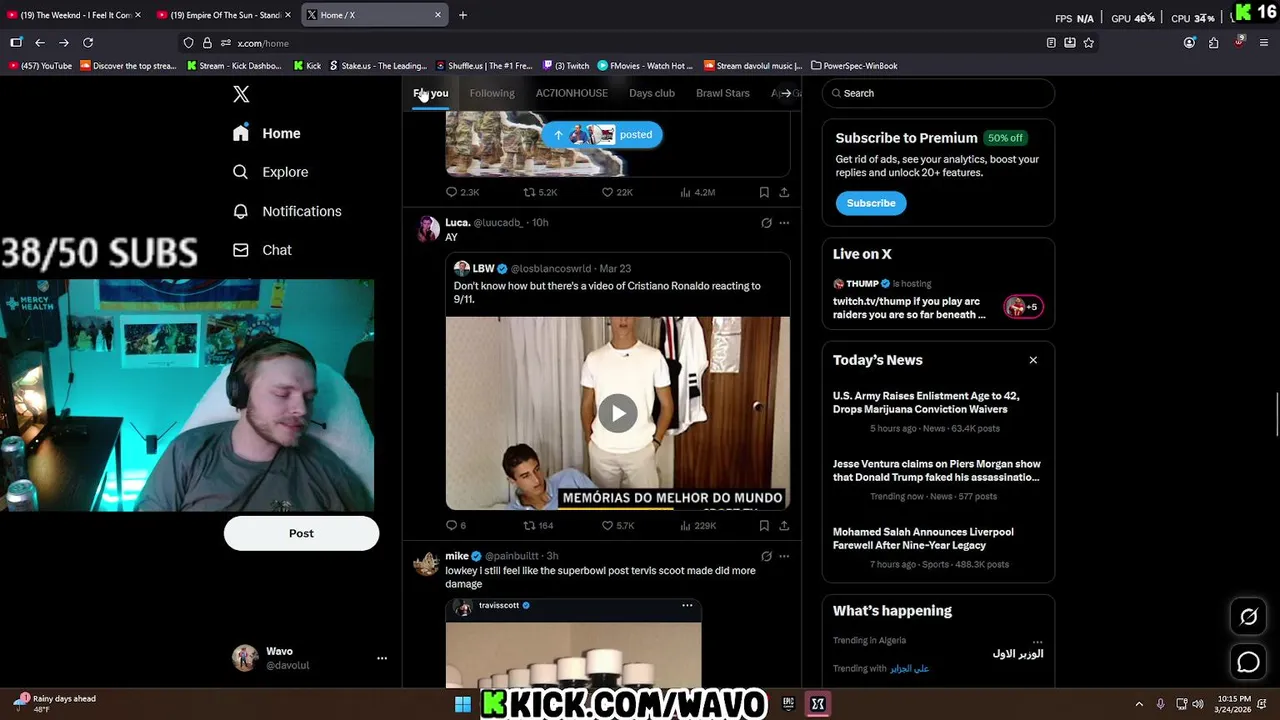Image resolution: width=1280 pixels, height=720 pixels.
Task: Bookmark this page with the star icon
Action: tap(1089, 43)
